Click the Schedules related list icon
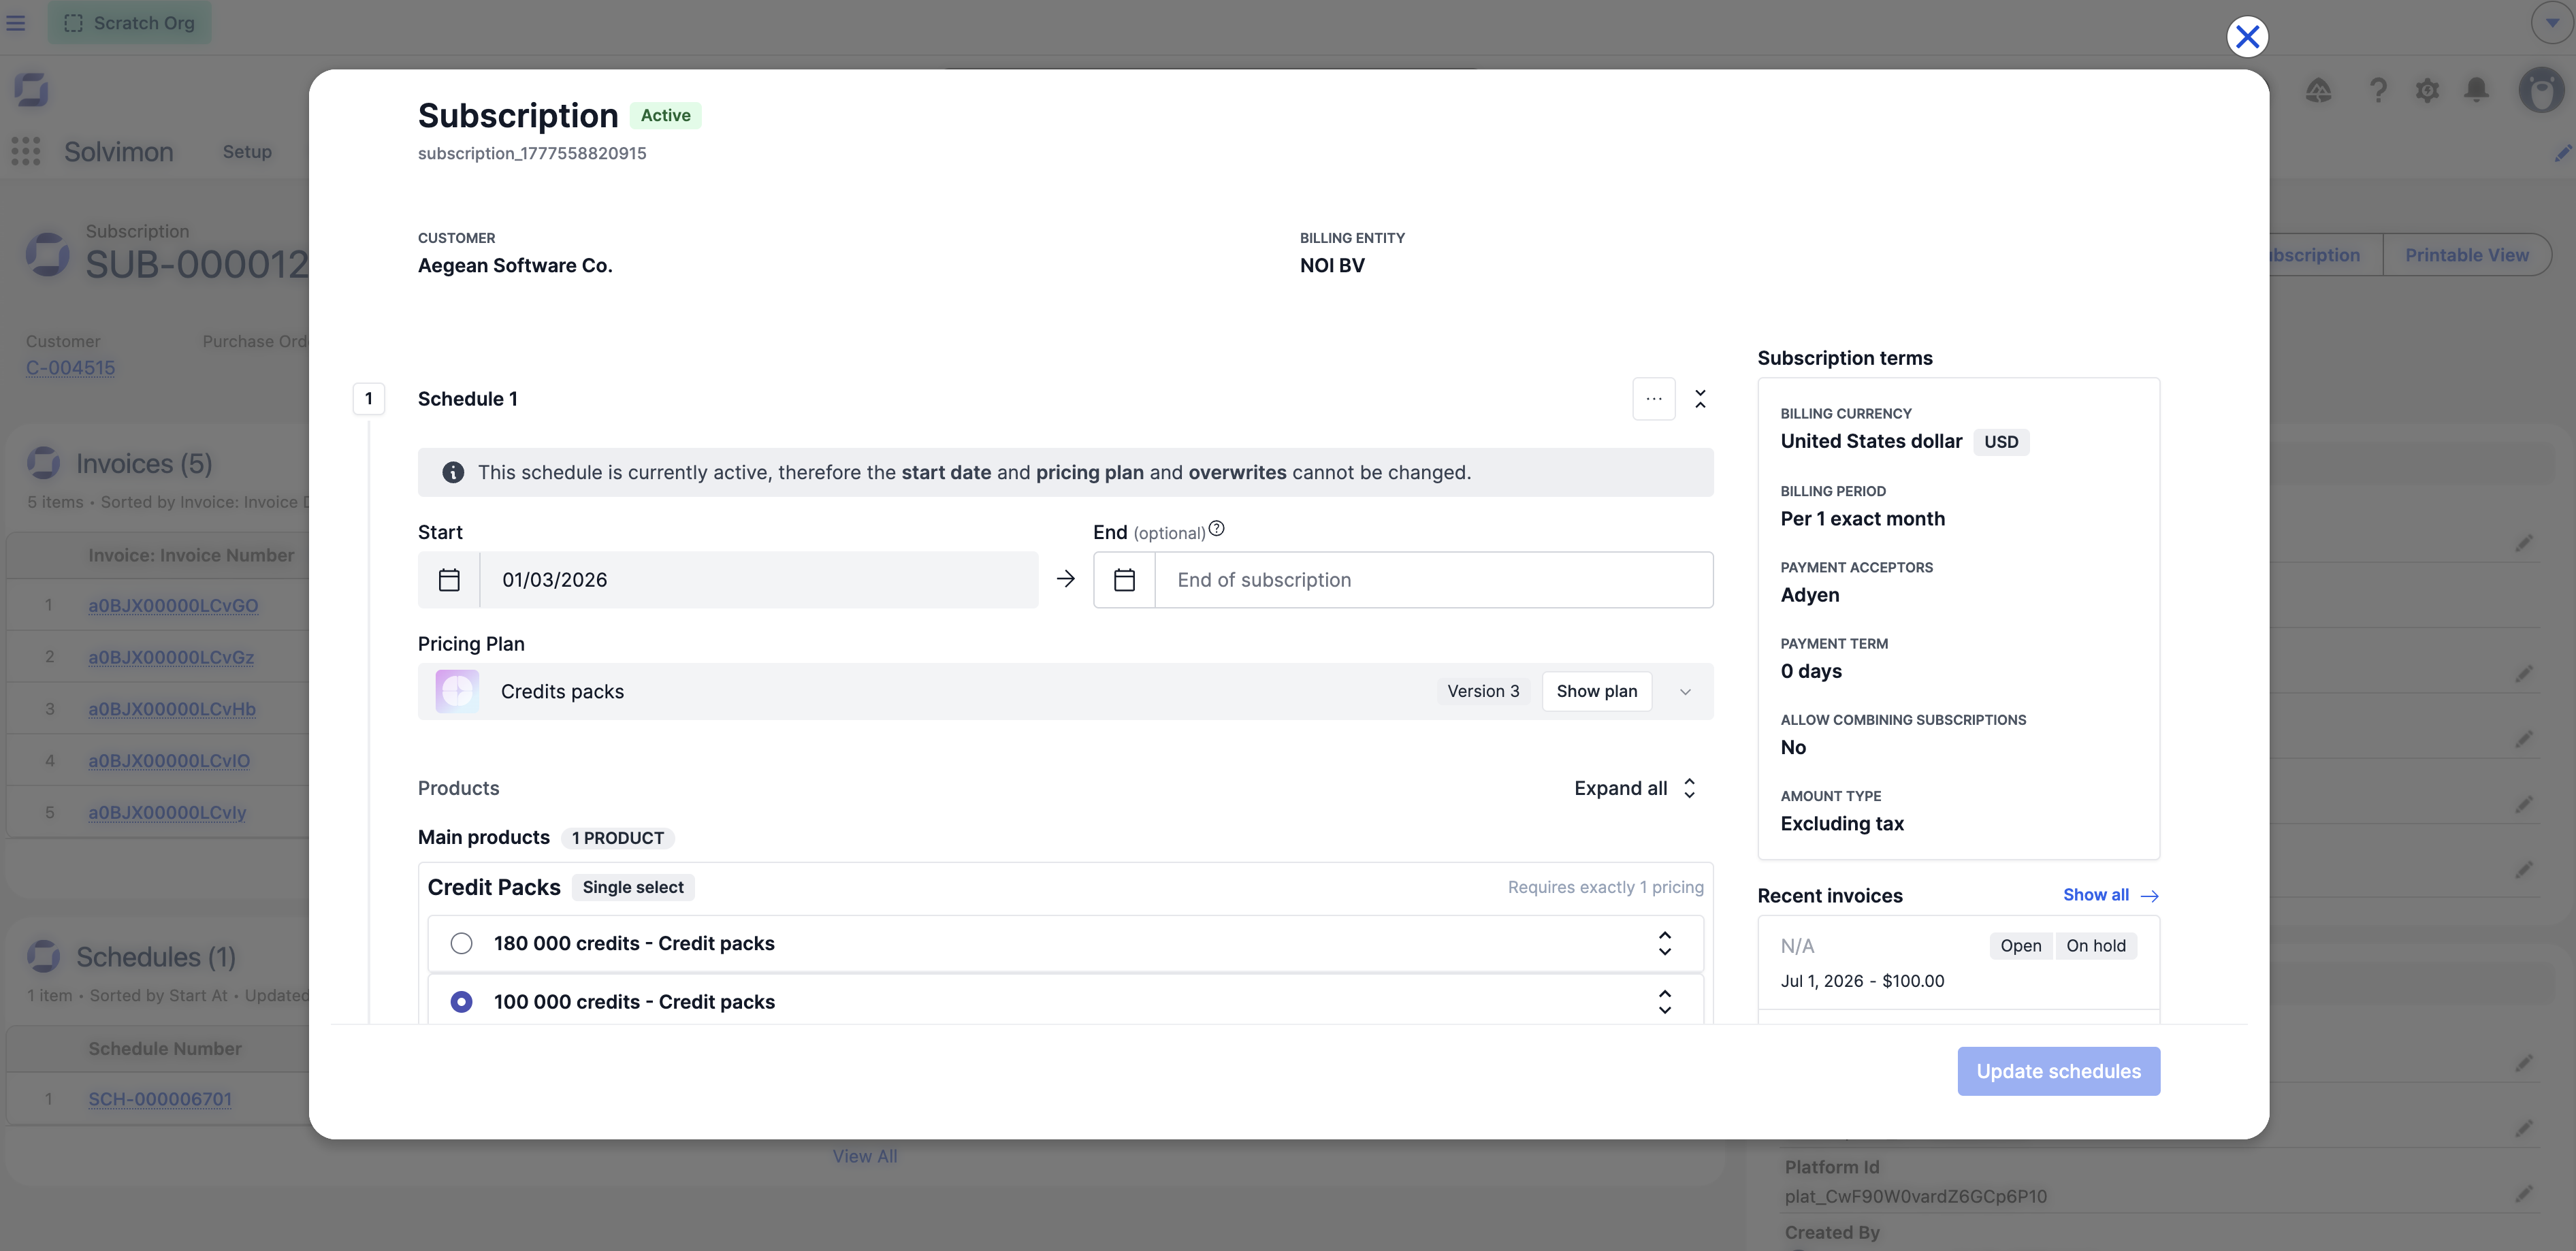 pyautogui.click(x=43, y=956)
